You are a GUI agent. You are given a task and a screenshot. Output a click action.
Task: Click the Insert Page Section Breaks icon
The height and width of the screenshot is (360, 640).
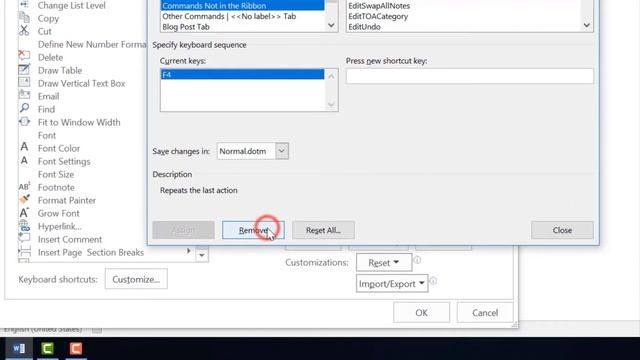point(24,252)
